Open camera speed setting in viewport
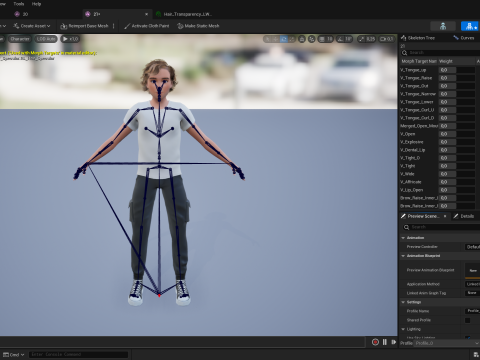Screen dimensions: 480x360 386,39
